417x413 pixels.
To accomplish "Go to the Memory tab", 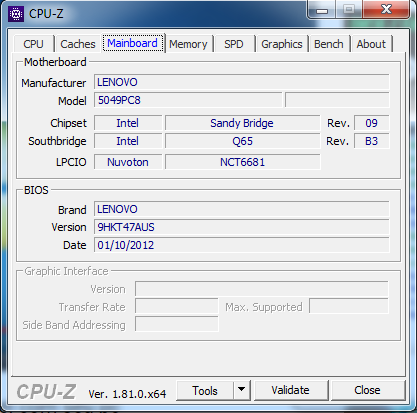I will coord(188,44).
